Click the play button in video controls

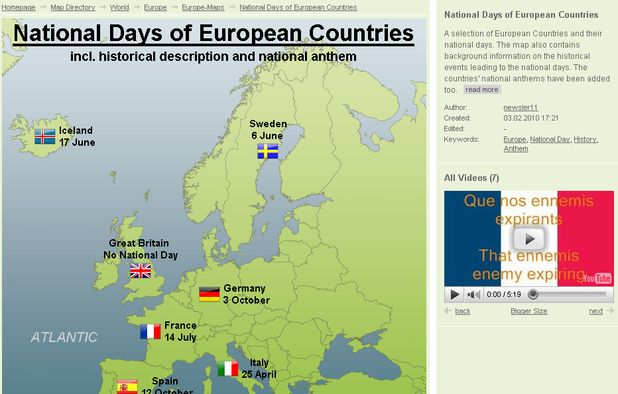(x=454, y=294)
